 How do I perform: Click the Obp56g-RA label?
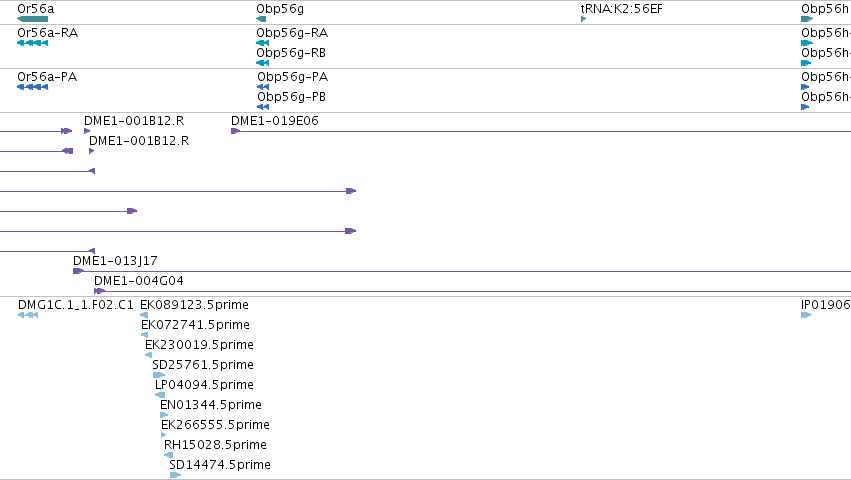pyautogui.click(x=292, y=33)
